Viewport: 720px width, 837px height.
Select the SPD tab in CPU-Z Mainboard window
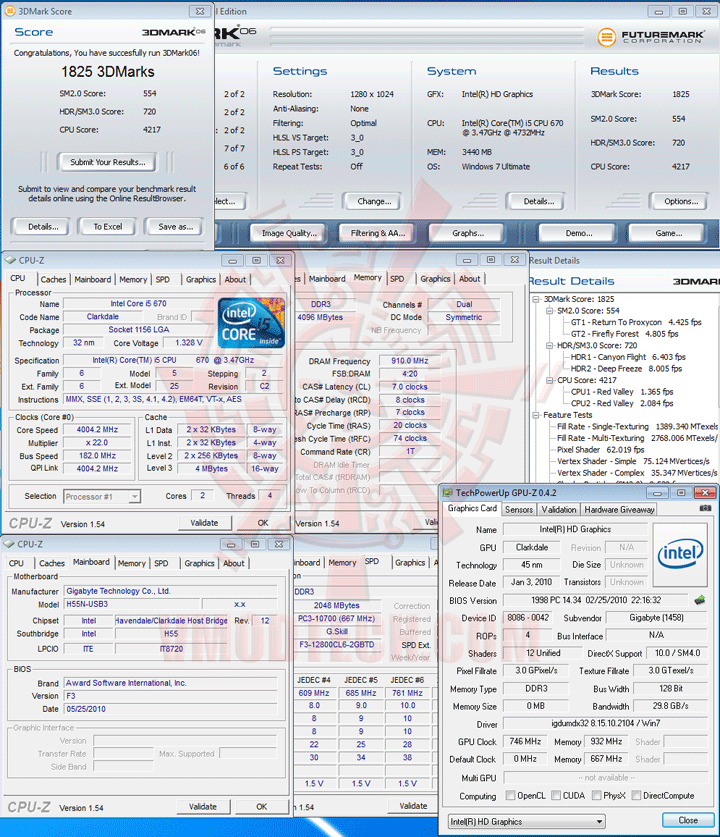[x=161, y=563]
